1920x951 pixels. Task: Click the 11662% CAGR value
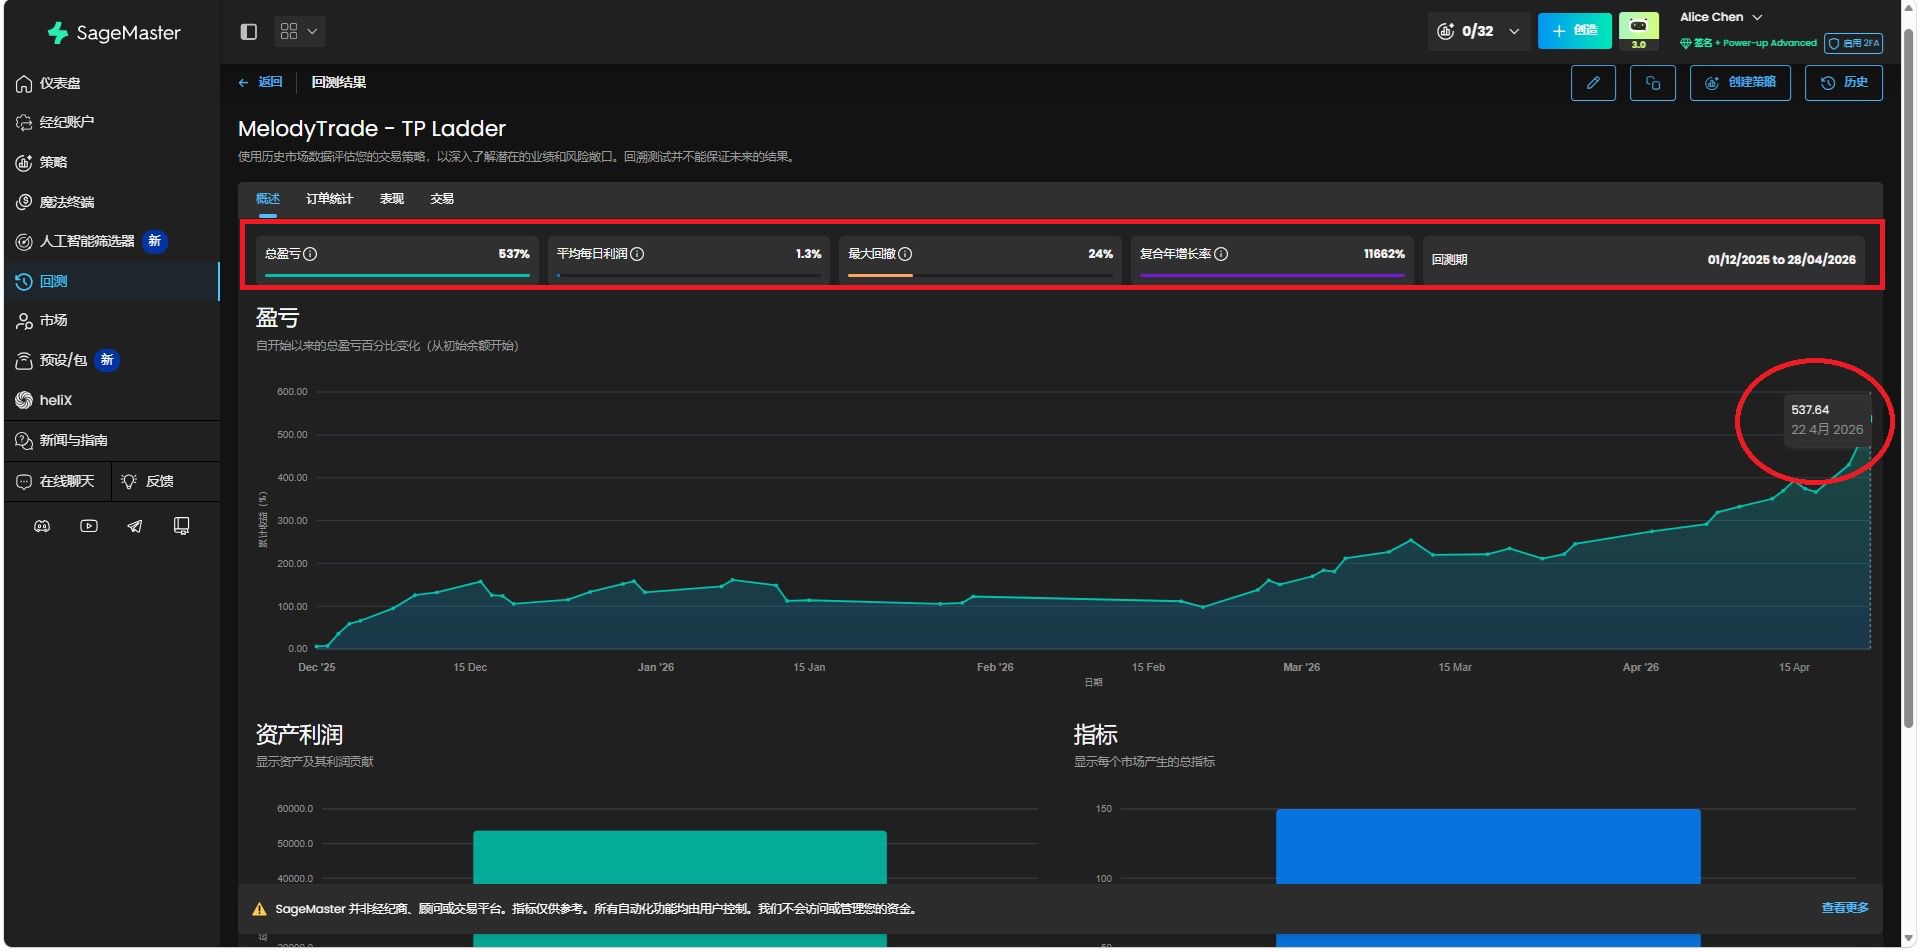point(1384,254)
